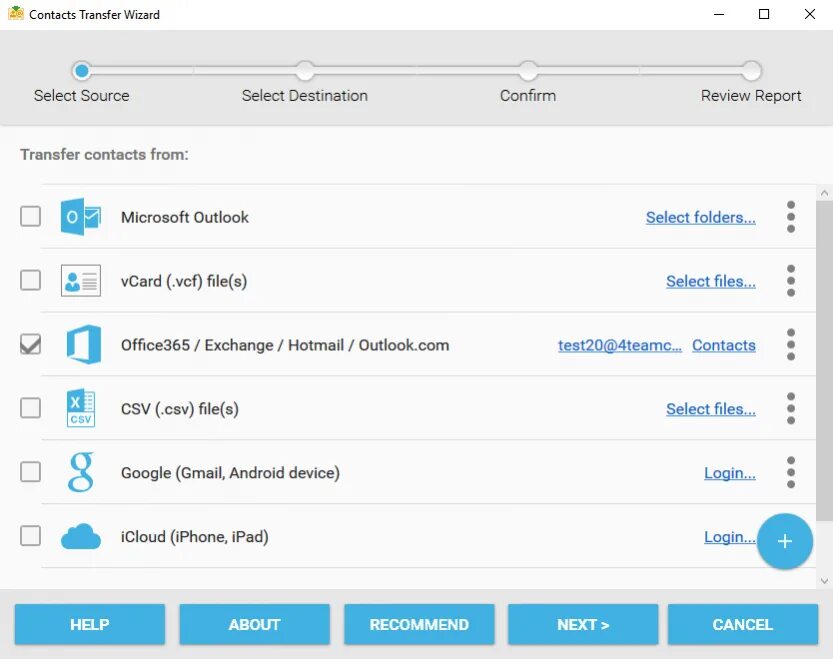Open three-dot menu for CSV file(s) row

tap(790, 408)
